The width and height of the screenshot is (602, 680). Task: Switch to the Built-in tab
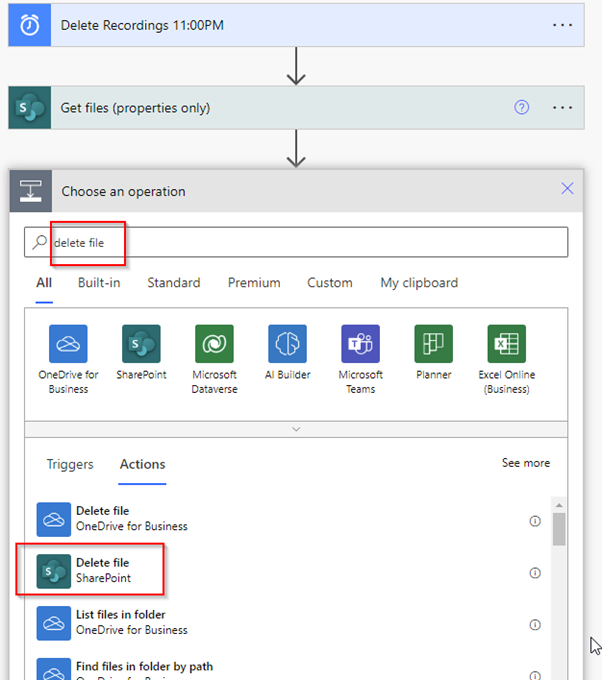point(99,283)
